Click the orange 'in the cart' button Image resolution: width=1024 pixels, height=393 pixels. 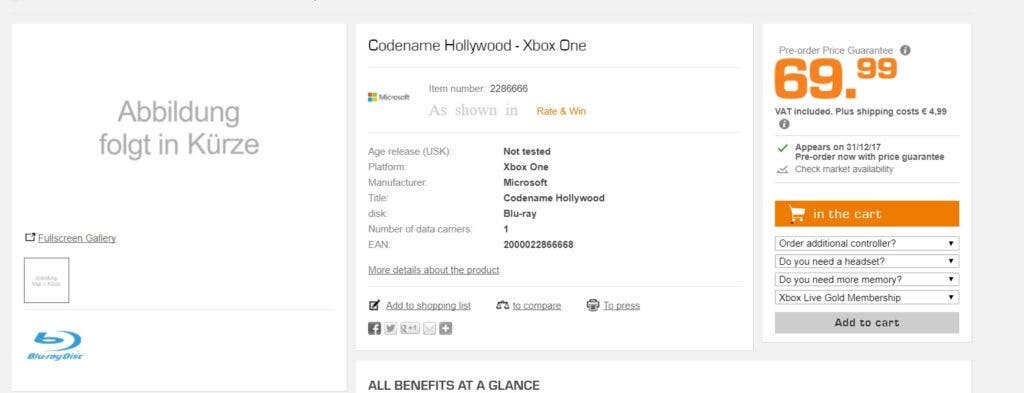point(867,213)
